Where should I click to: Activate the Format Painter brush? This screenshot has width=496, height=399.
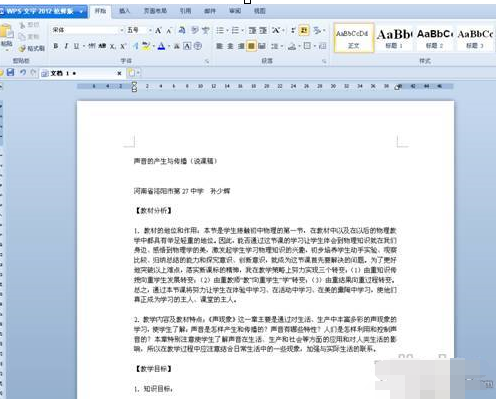(x=32, y=48)
